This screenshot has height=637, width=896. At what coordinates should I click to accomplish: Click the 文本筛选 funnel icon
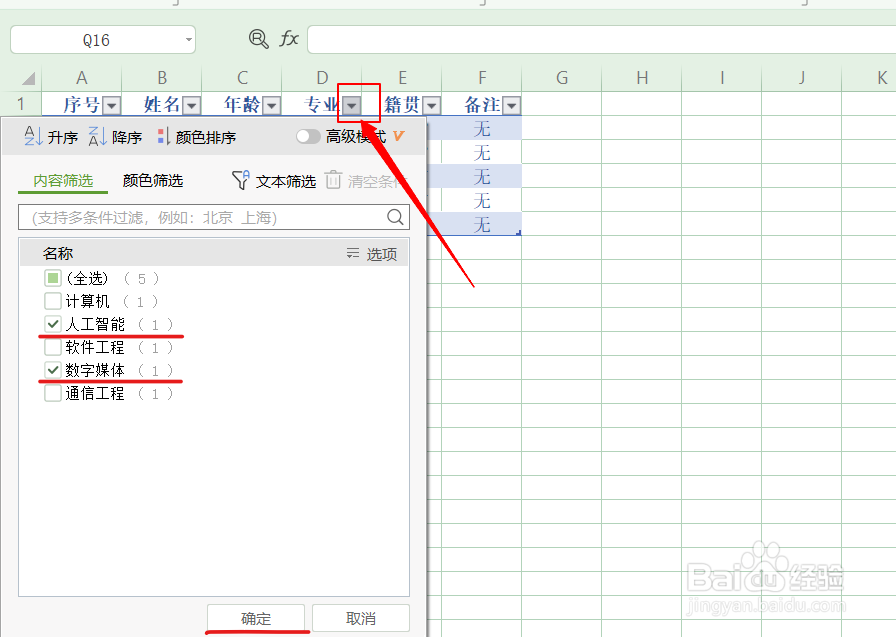[241, 181]
